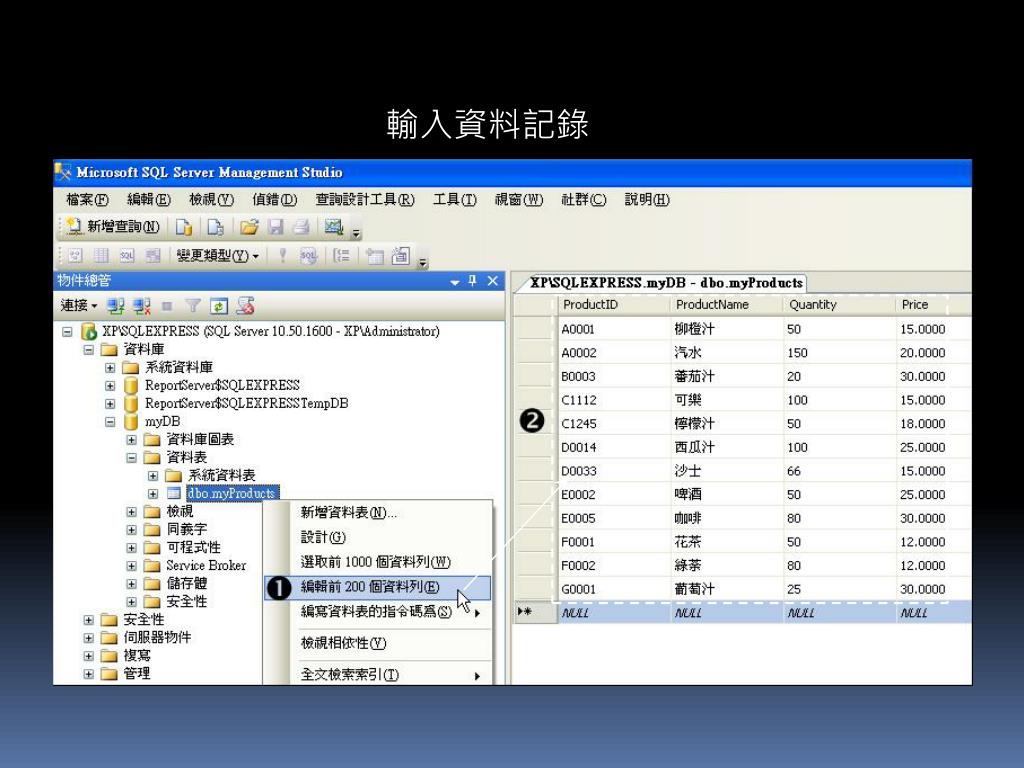Choose 編輯前 200 個資料列(E) from context menu
Screen dimensions: 1024x768
click(377, 587)
